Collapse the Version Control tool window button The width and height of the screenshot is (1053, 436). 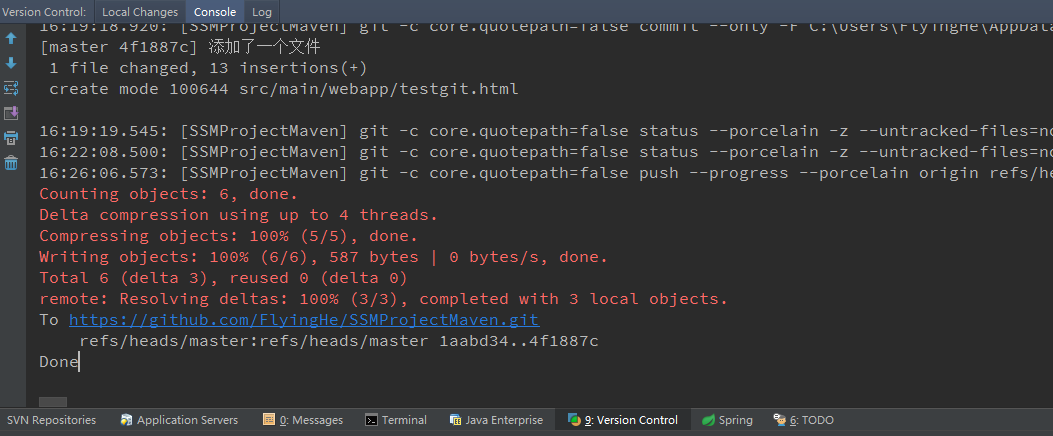(623, 421)
